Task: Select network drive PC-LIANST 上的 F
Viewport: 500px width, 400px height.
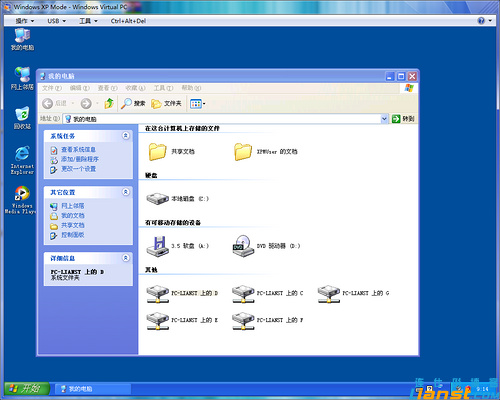Action: 268,320
